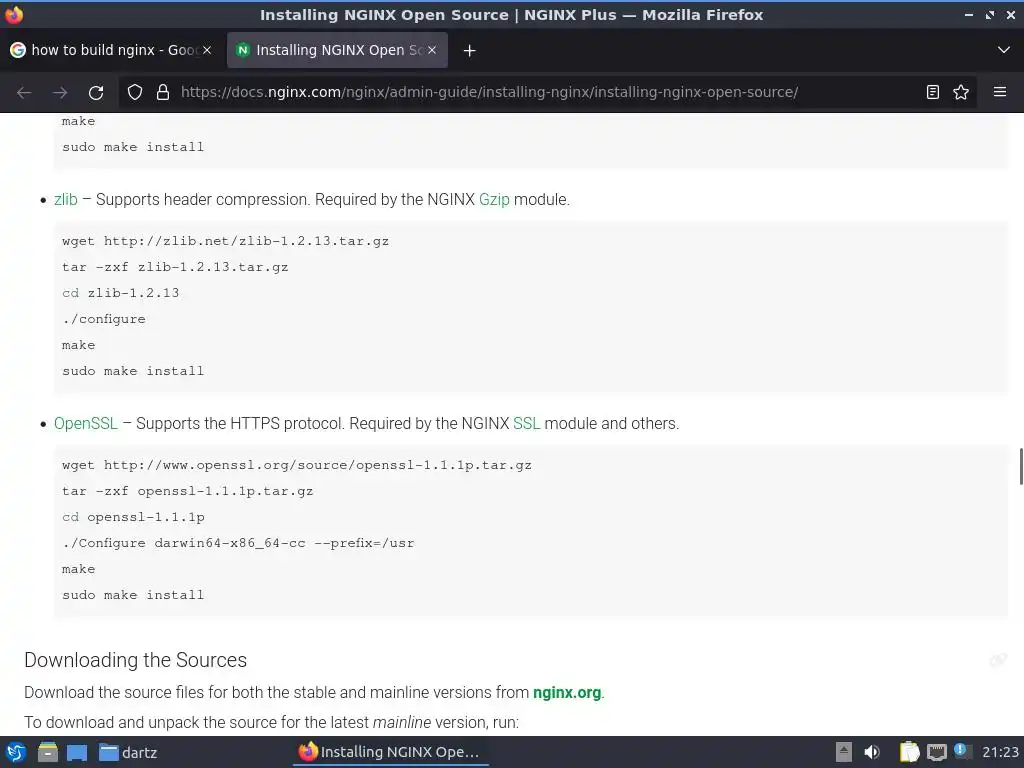
Task: Open the file manager taskbar icon
Action: [x=48, y=752]
